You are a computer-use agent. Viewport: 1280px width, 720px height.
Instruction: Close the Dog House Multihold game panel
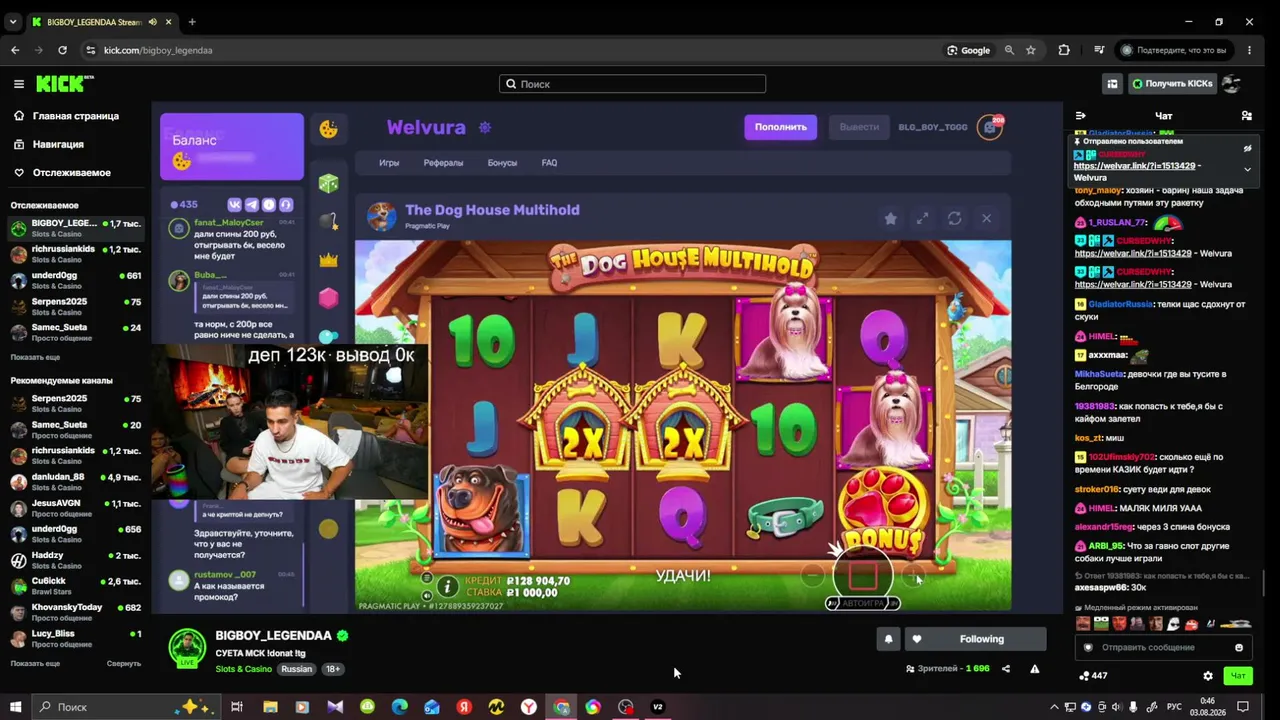986,218
